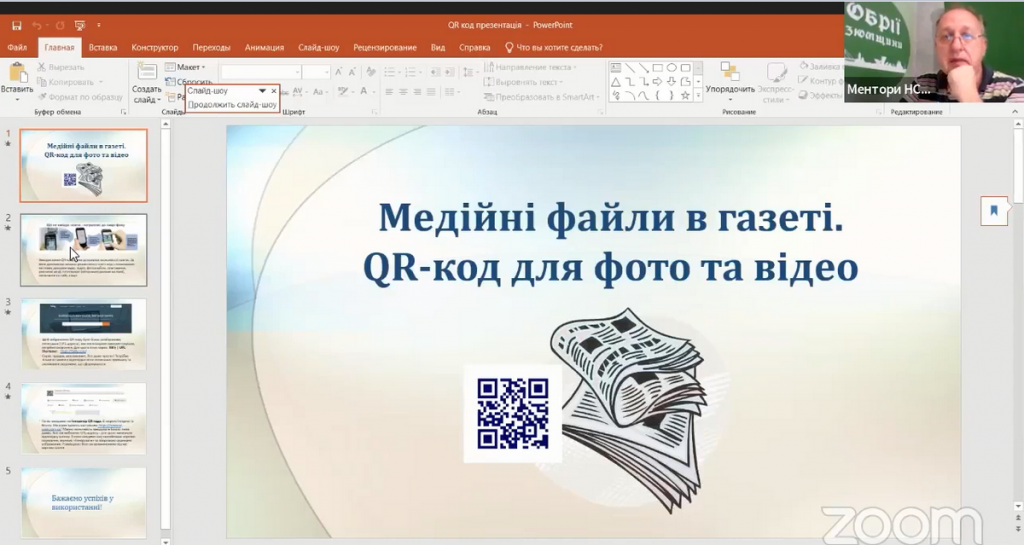Open Выровнять текст dropdown

523,82
